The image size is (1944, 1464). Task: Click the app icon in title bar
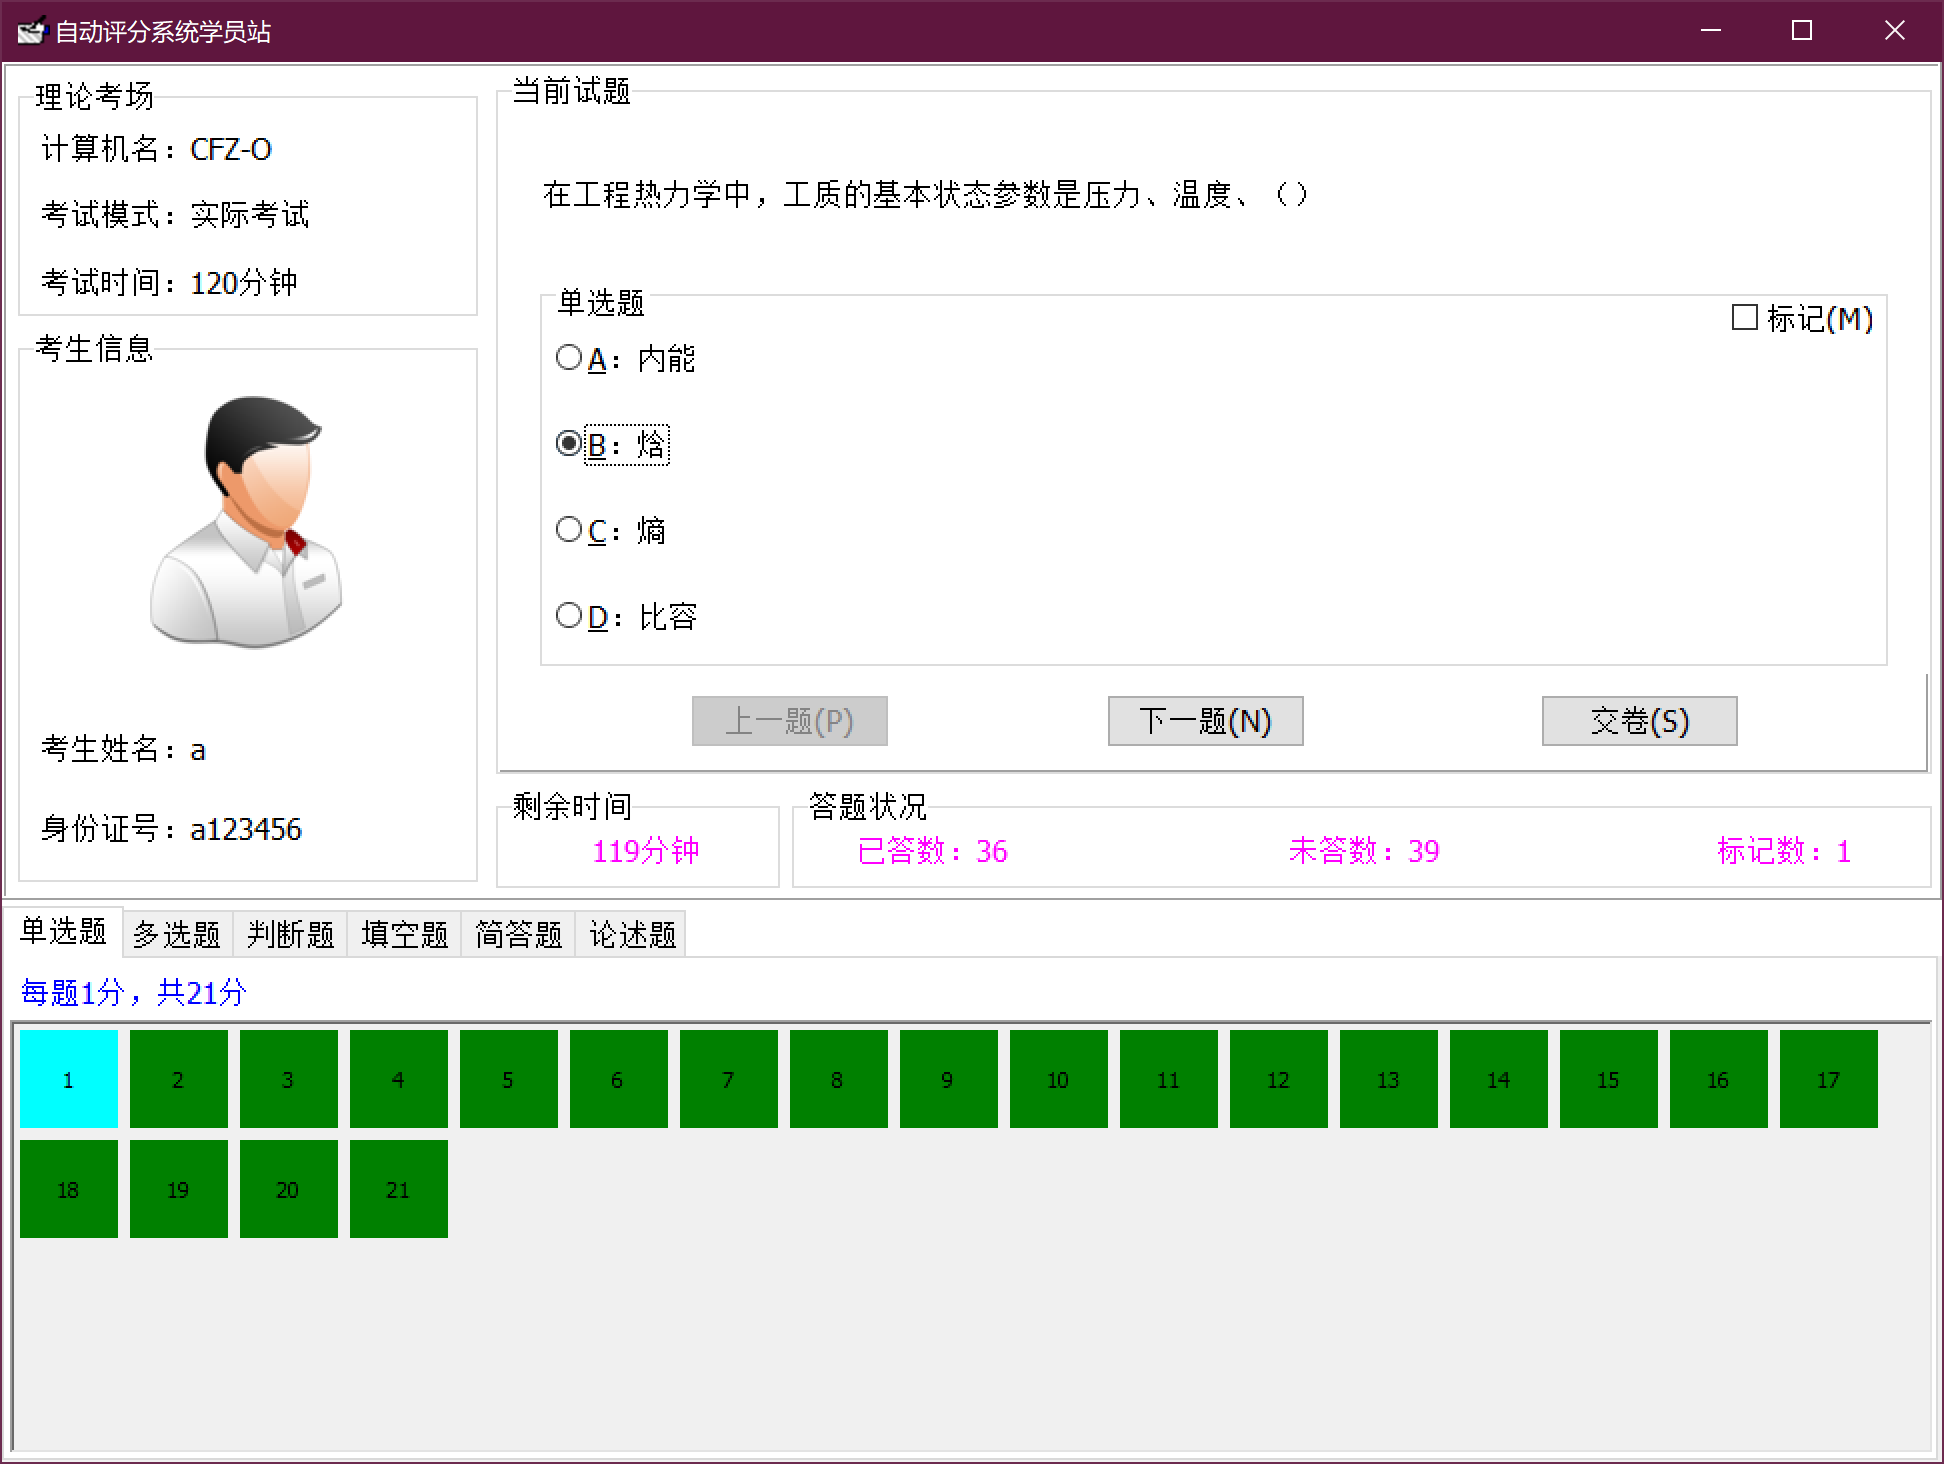tap(30, 31)
